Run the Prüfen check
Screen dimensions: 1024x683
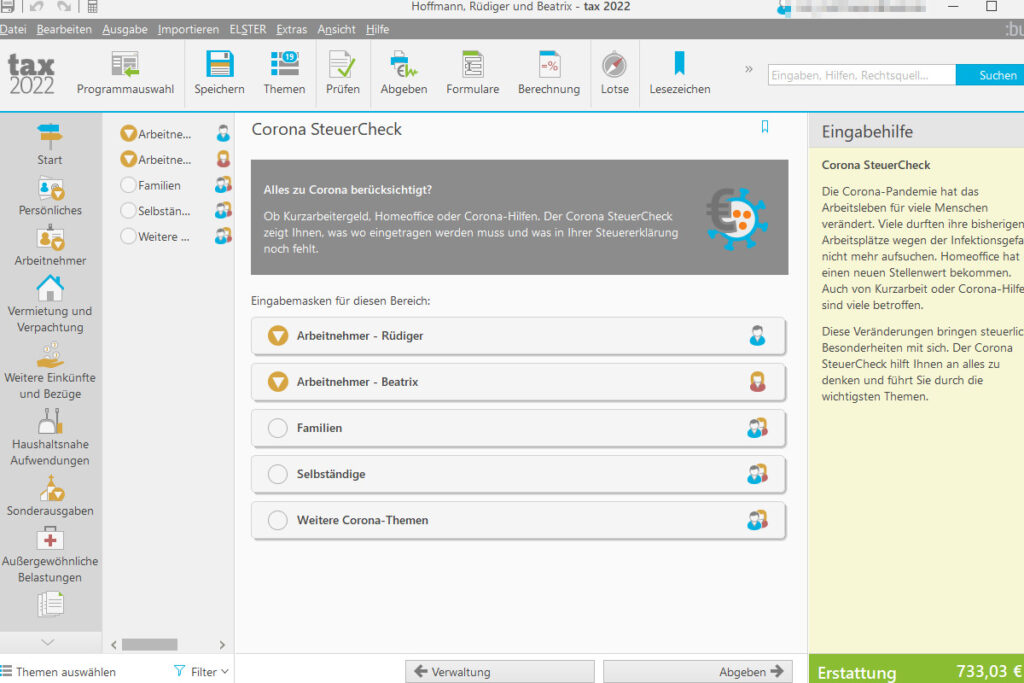point(343,73)
